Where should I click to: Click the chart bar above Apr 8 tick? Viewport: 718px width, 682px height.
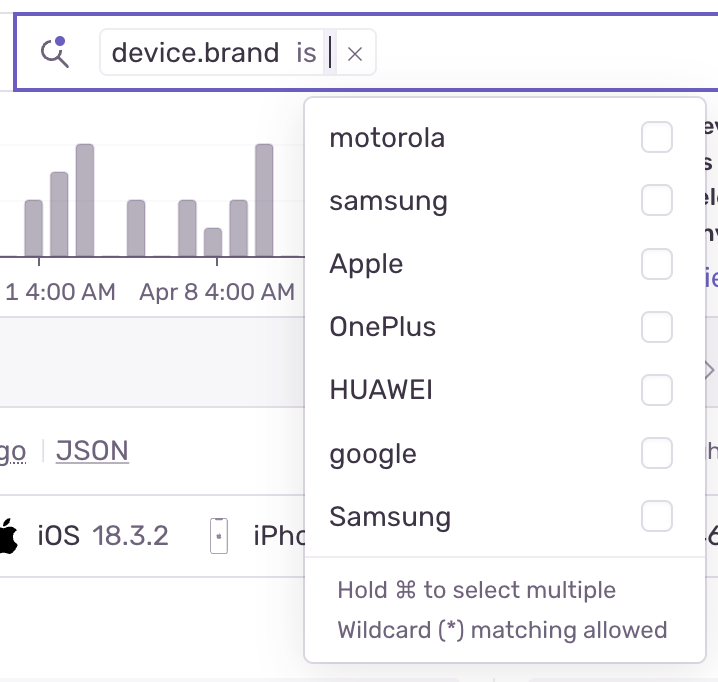pyautogui.click(x=213, y=242)
